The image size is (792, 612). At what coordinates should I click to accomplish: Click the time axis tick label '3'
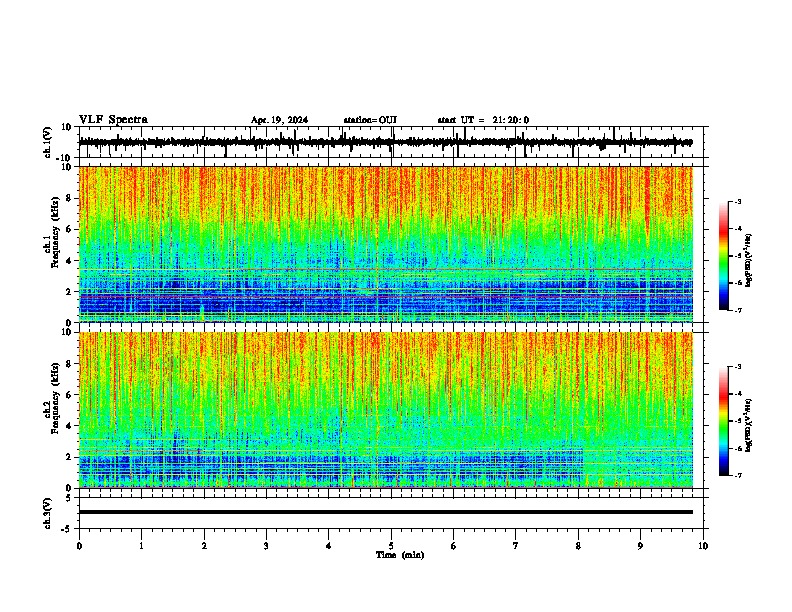(266, 546)
